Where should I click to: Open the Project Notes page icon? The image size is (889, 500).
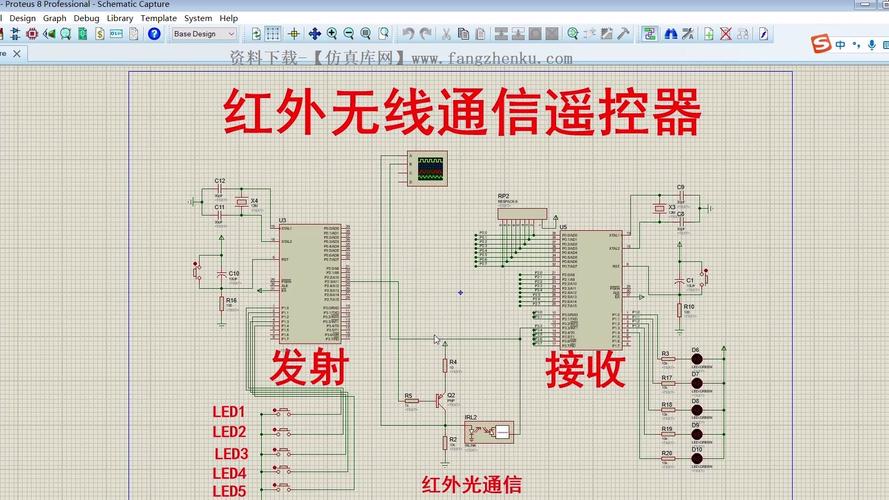133,34
